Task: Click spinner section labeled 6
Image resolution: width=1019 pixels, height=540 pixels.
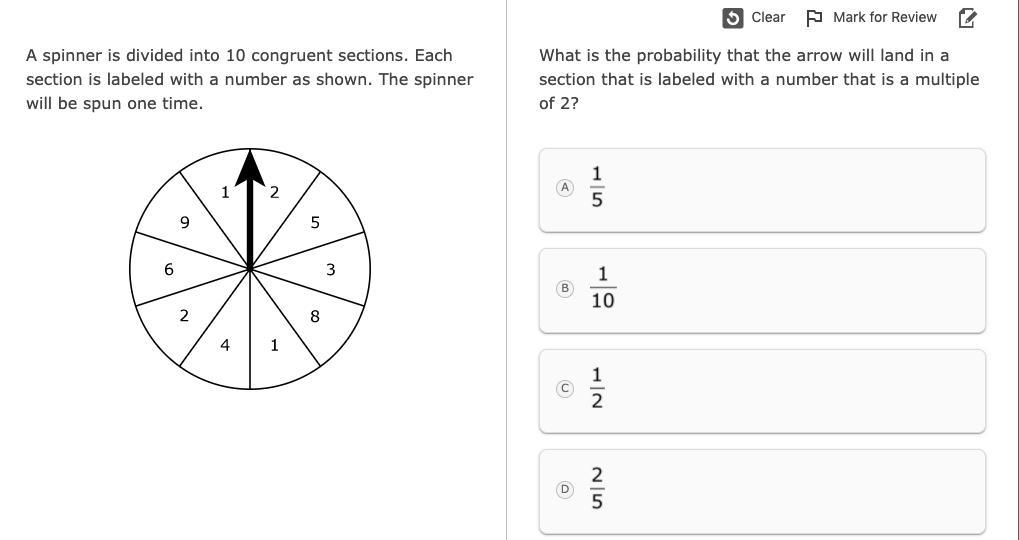Action: click(x=168, y=269)
